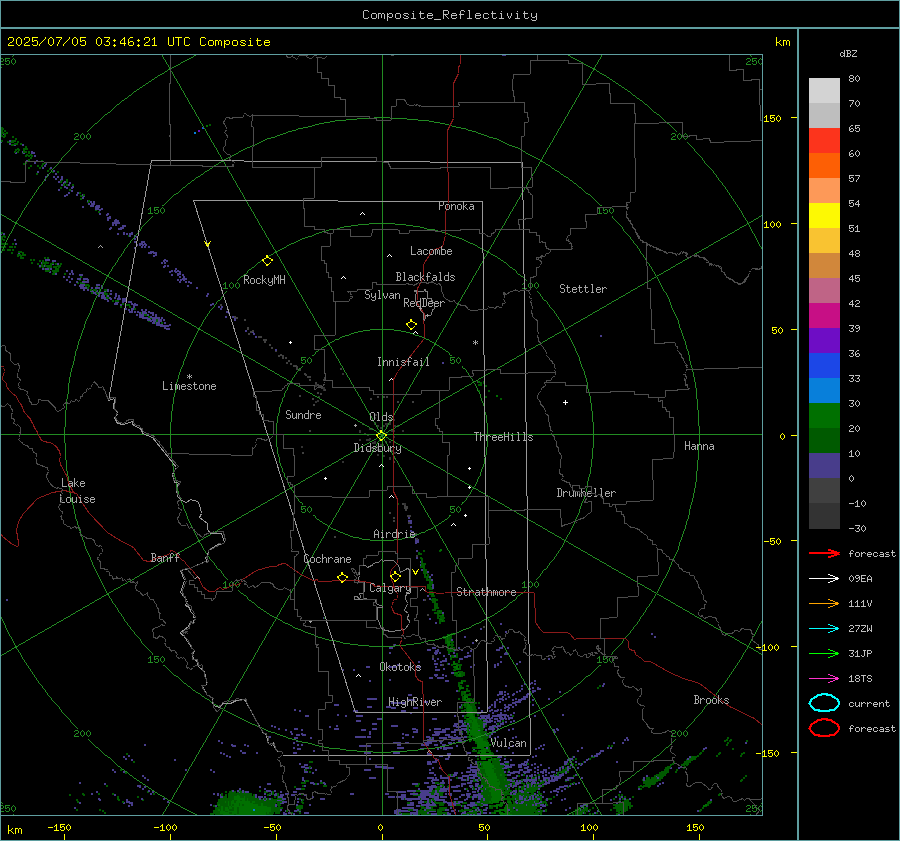900x841 pixels.
Task: Click the Banff town label
Action: 165,558
